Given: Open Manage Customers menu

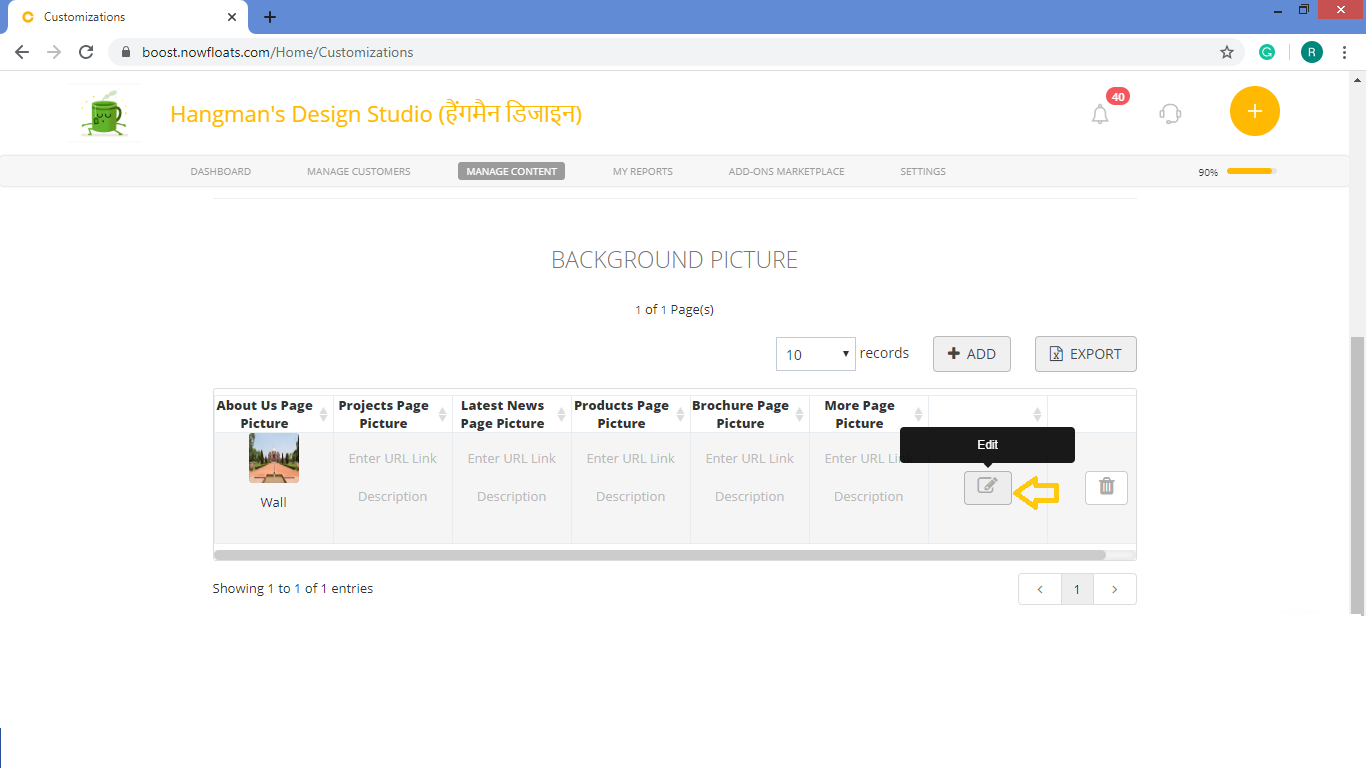Looking at the screenshot, I should point(358,171).
